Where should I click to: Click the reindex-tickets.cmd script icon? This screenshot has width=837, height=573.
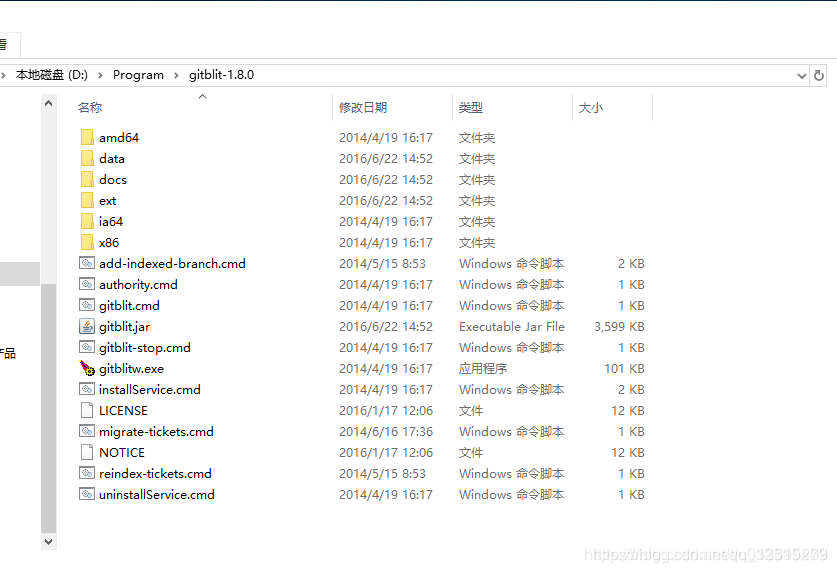[87, 473]
